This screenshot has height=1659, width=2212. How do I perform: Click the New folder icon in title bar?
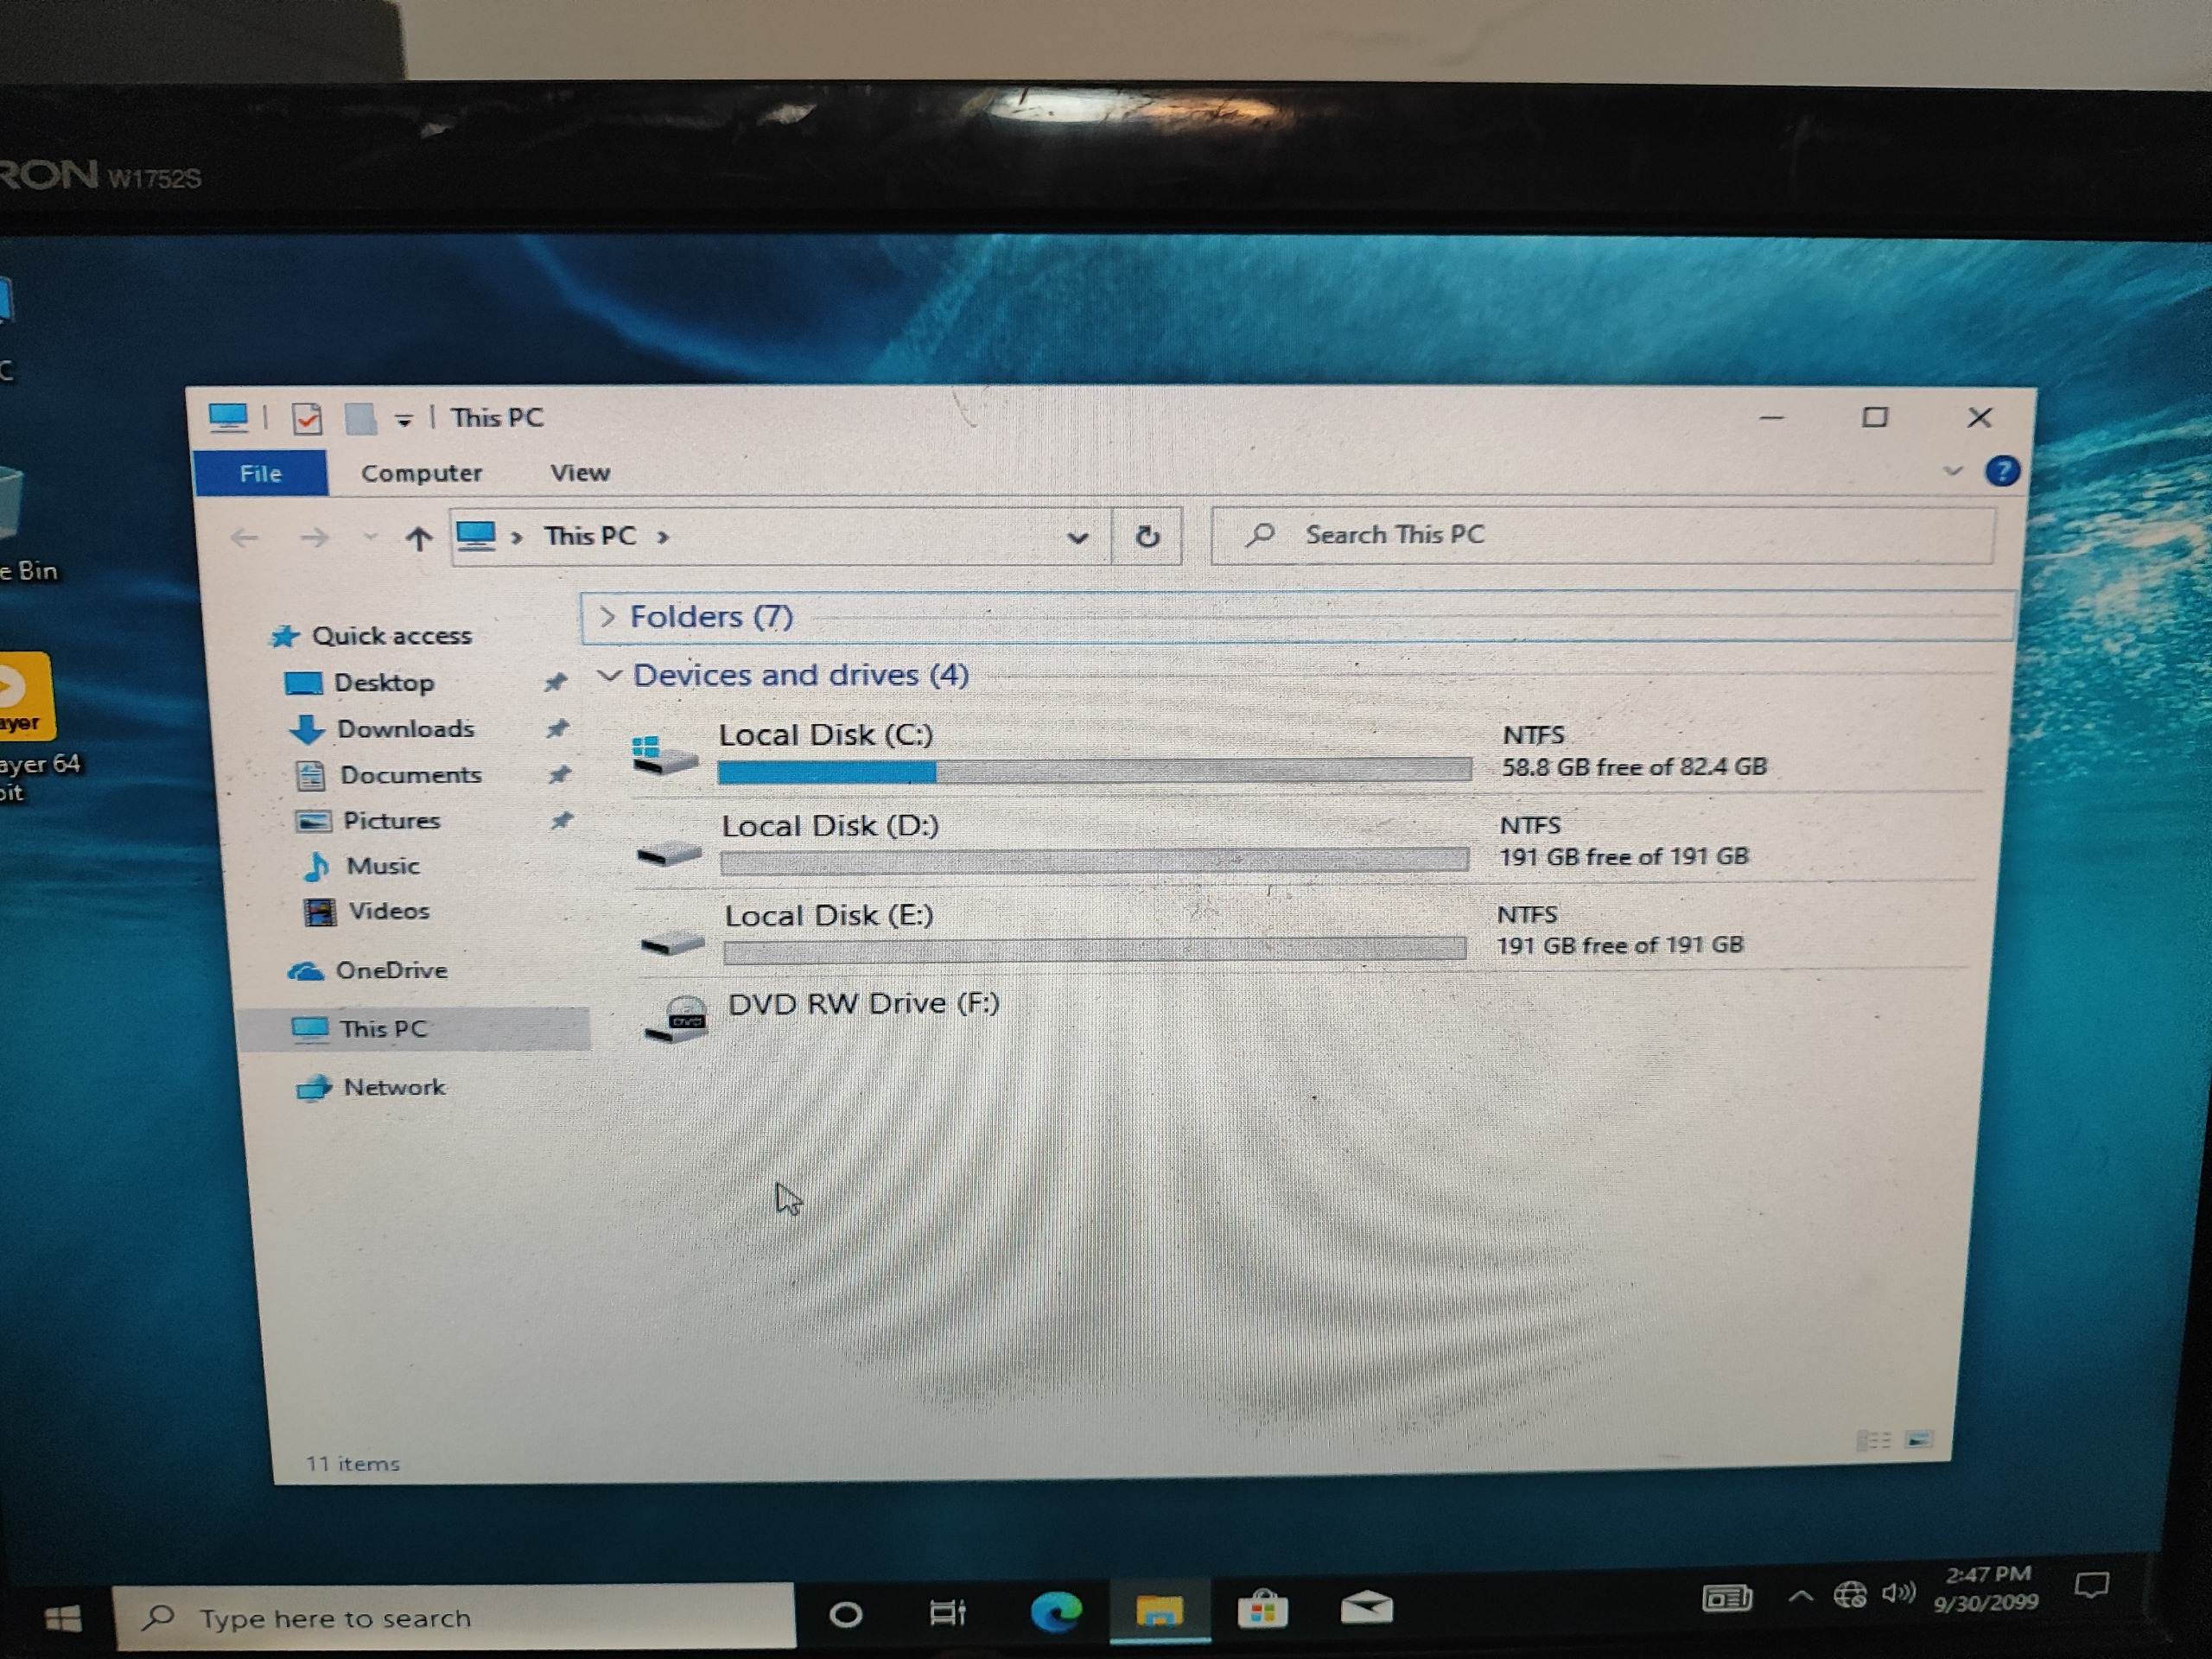pyautogui.click(x=360, y=418)
